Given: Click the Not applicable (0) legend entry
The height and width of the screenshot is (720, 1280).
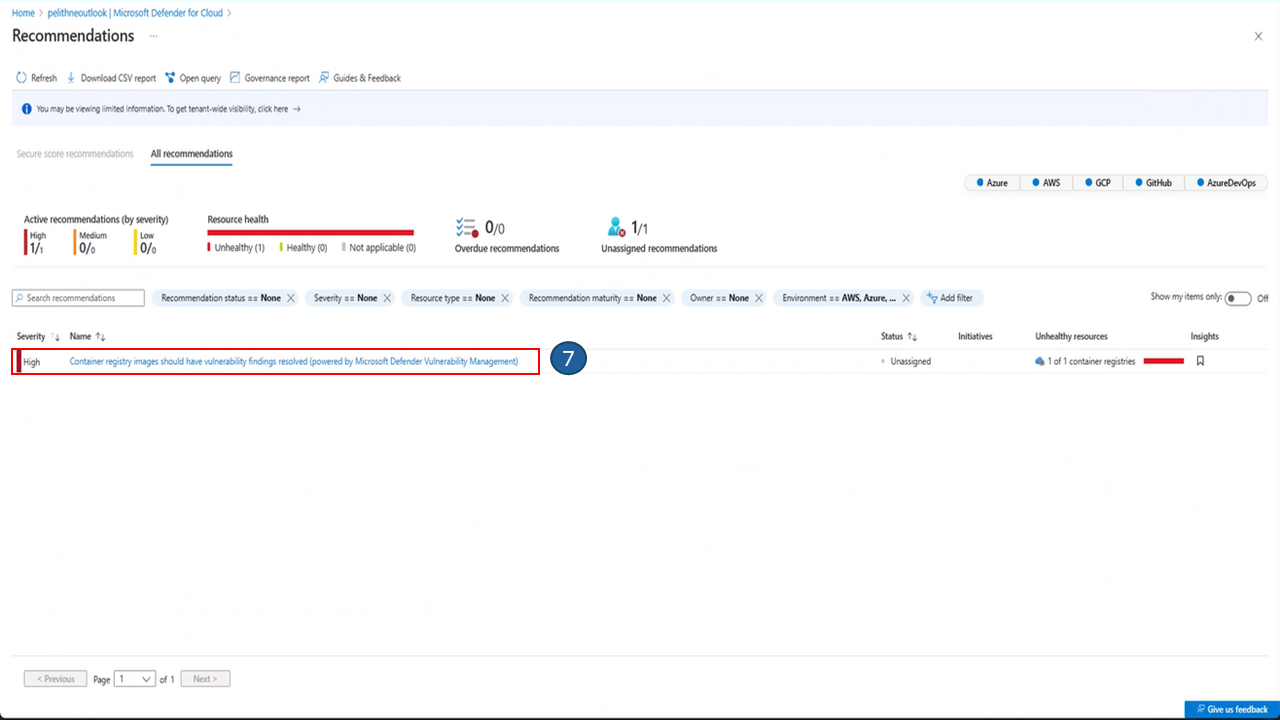Looking at the screenshot, I should pos(379,248).
